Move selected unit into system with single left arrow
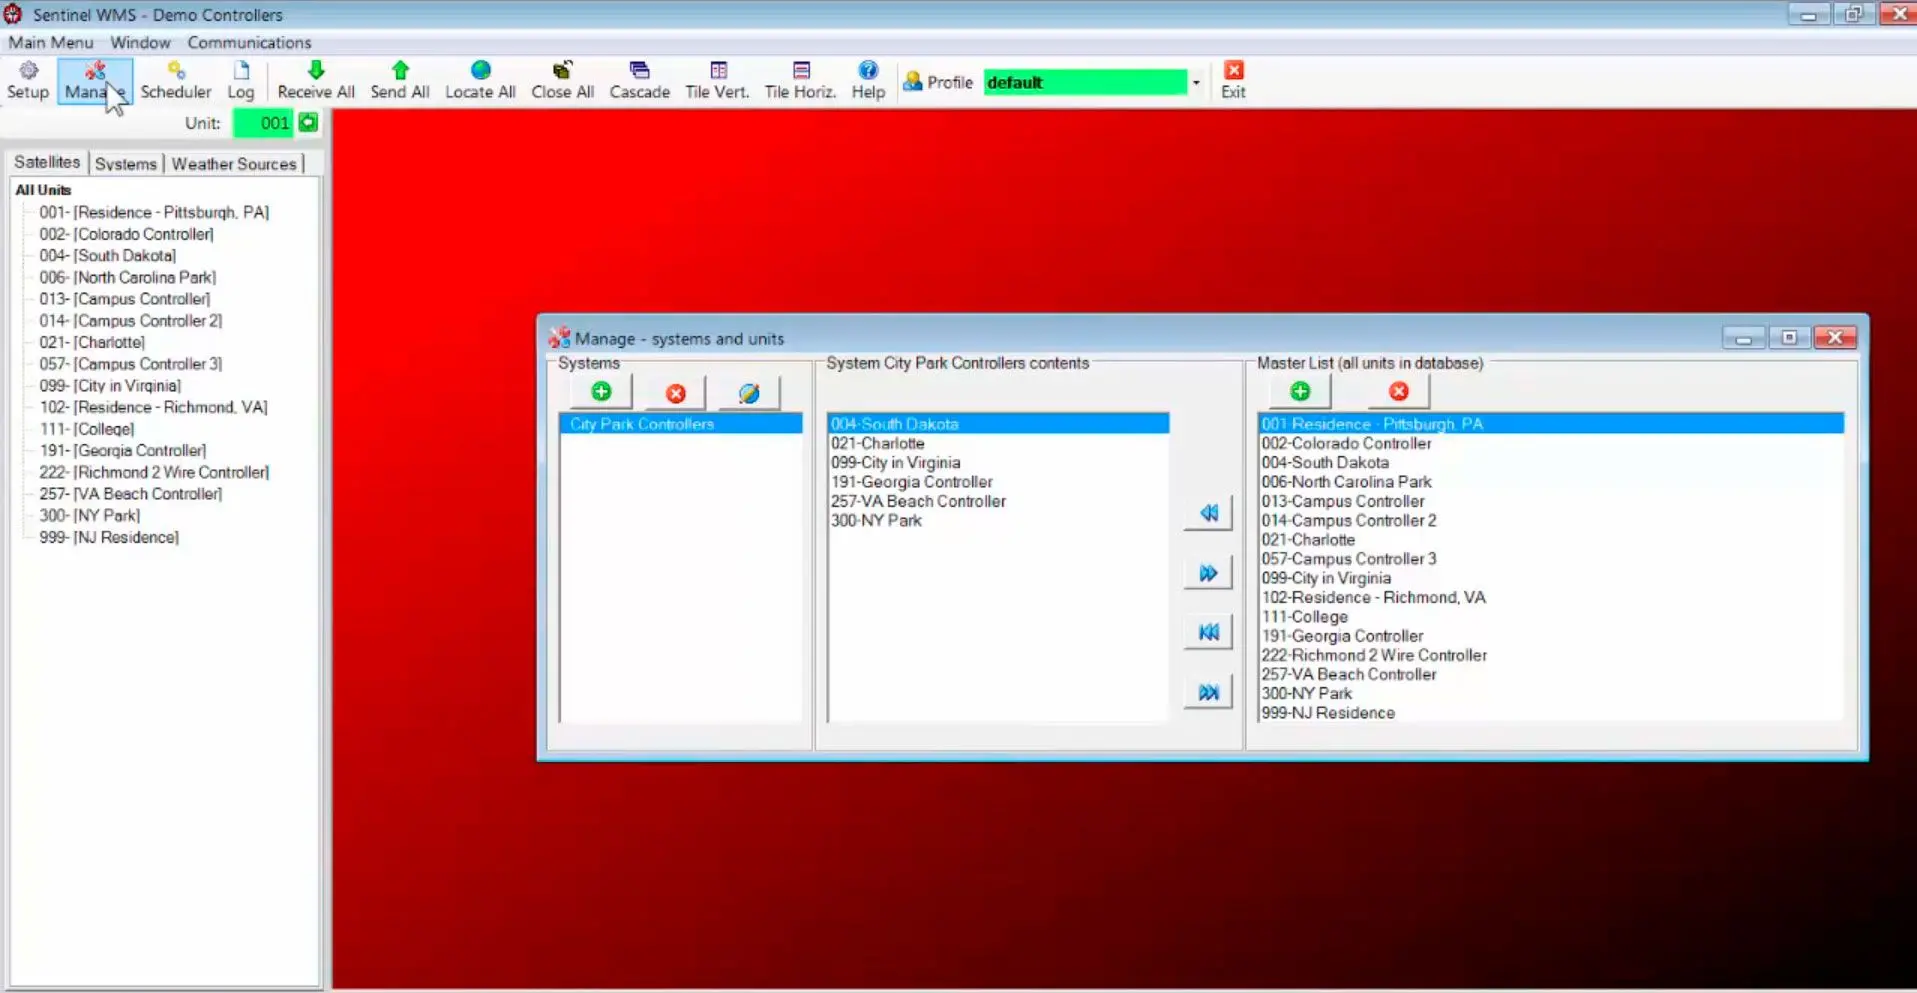This screenshot has height=993, width=1917. (1208, 513)
